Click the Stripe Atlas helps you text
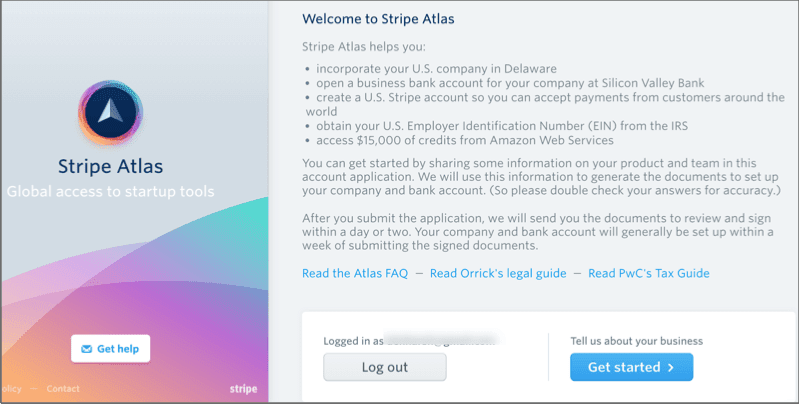 pyautogui.click(x=364, y=47)
